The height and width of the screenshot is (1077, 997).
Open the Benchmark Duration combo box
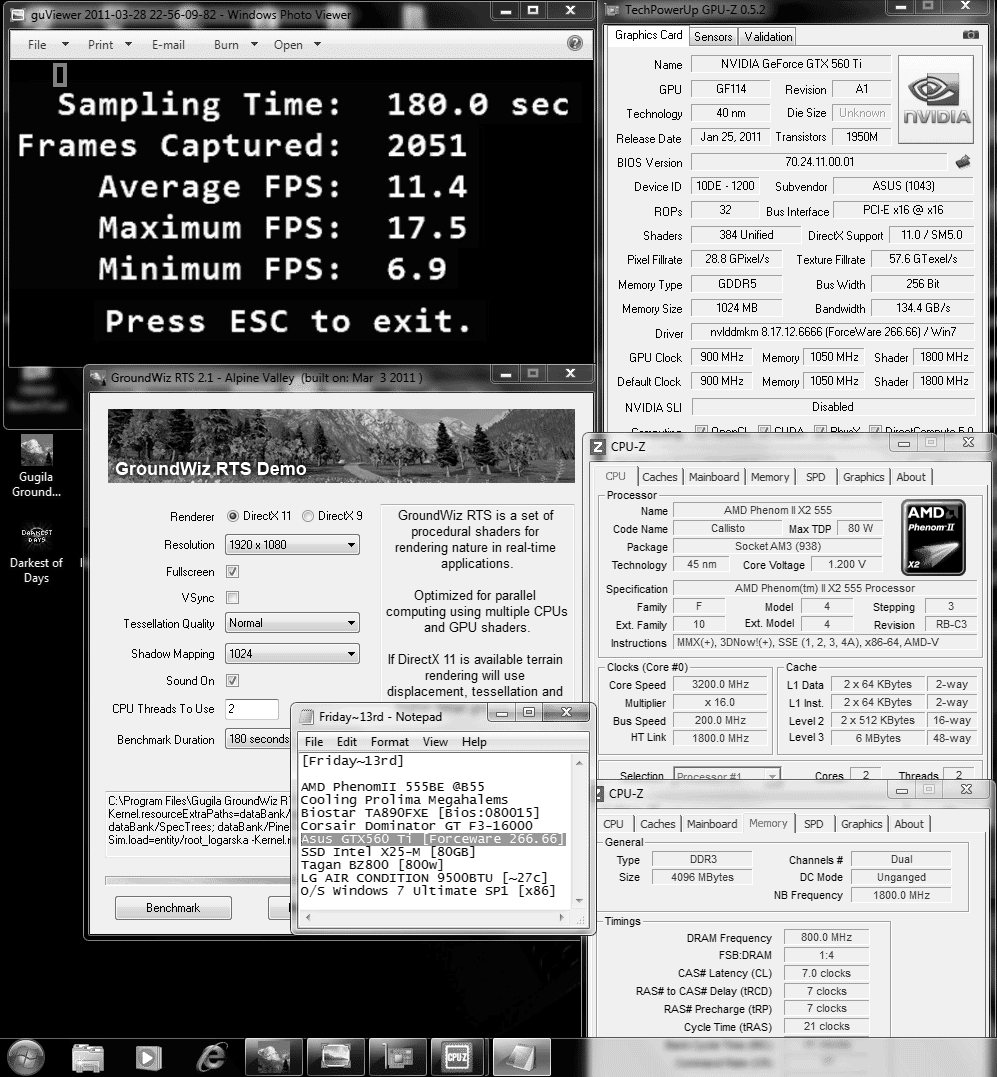[259, 739]
